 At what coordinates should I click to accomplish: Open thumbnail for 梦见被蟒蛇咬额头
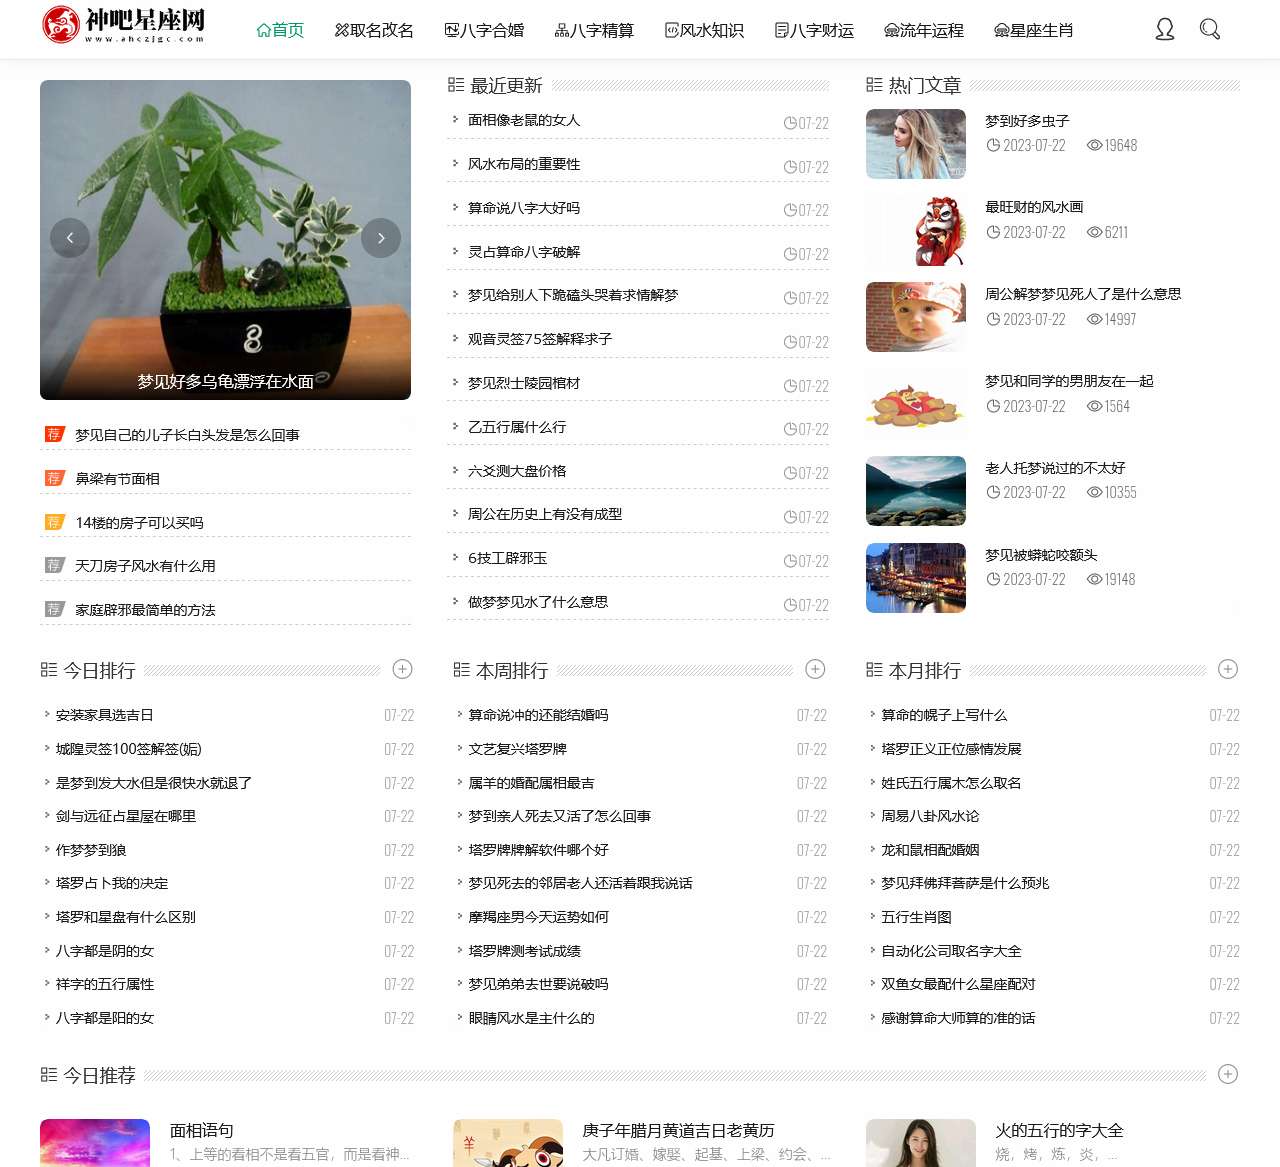[916, 578]
